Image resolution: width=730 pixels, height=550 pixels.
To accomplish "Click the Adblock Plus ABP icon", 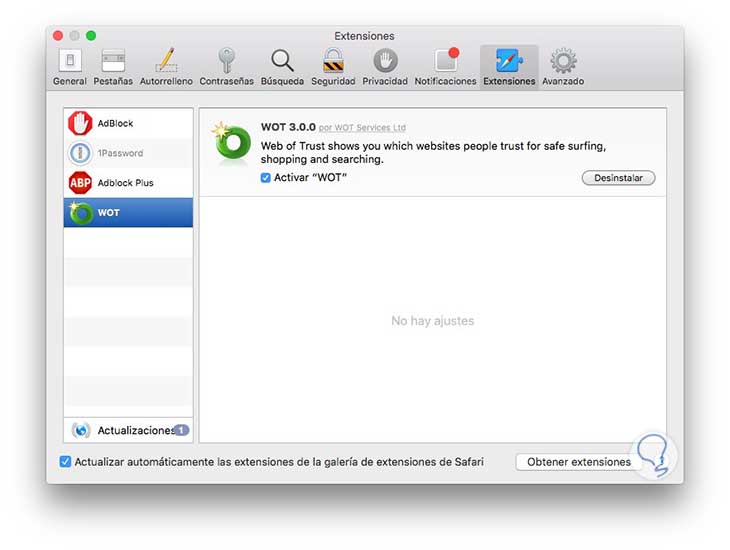I will pos(80,183).
